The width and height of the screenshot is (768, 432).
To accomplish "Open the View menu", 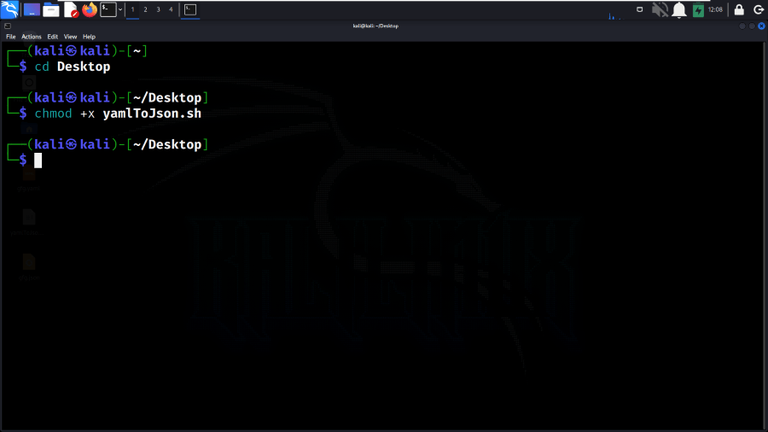I will coord(70,37).
